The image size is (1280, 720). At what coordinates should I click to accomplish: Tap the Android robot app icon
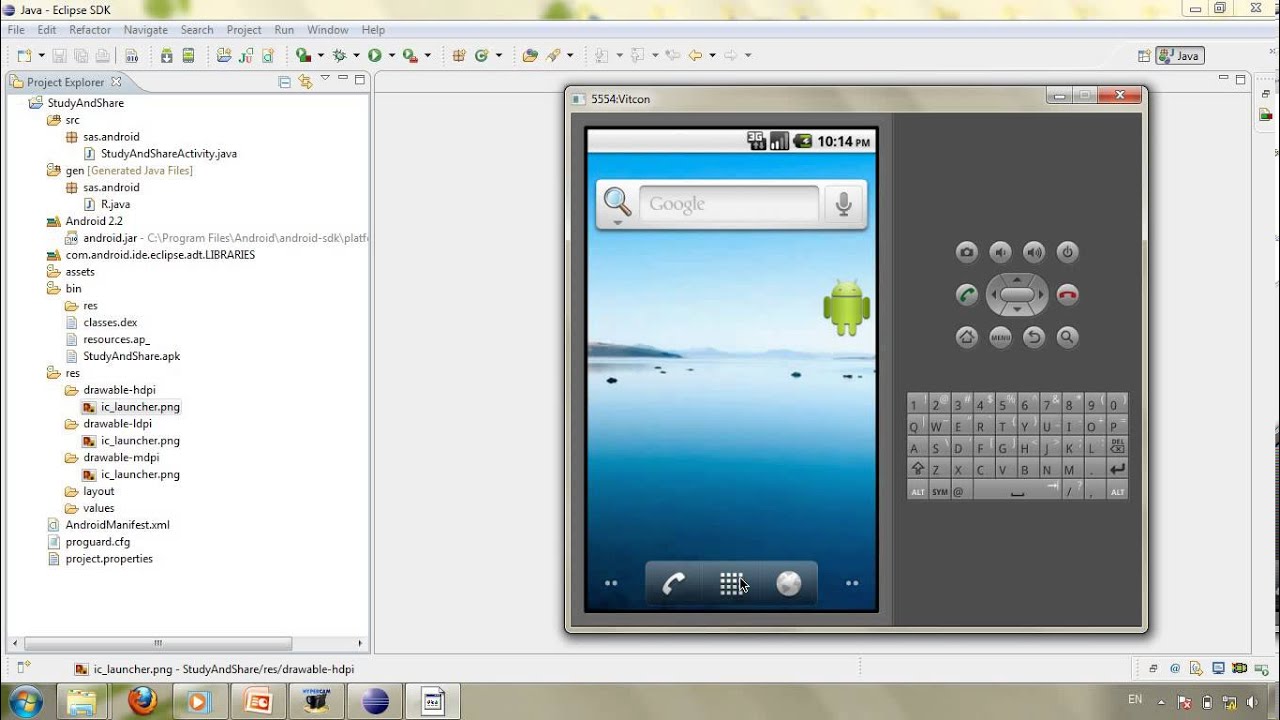[x=846, y=307]
